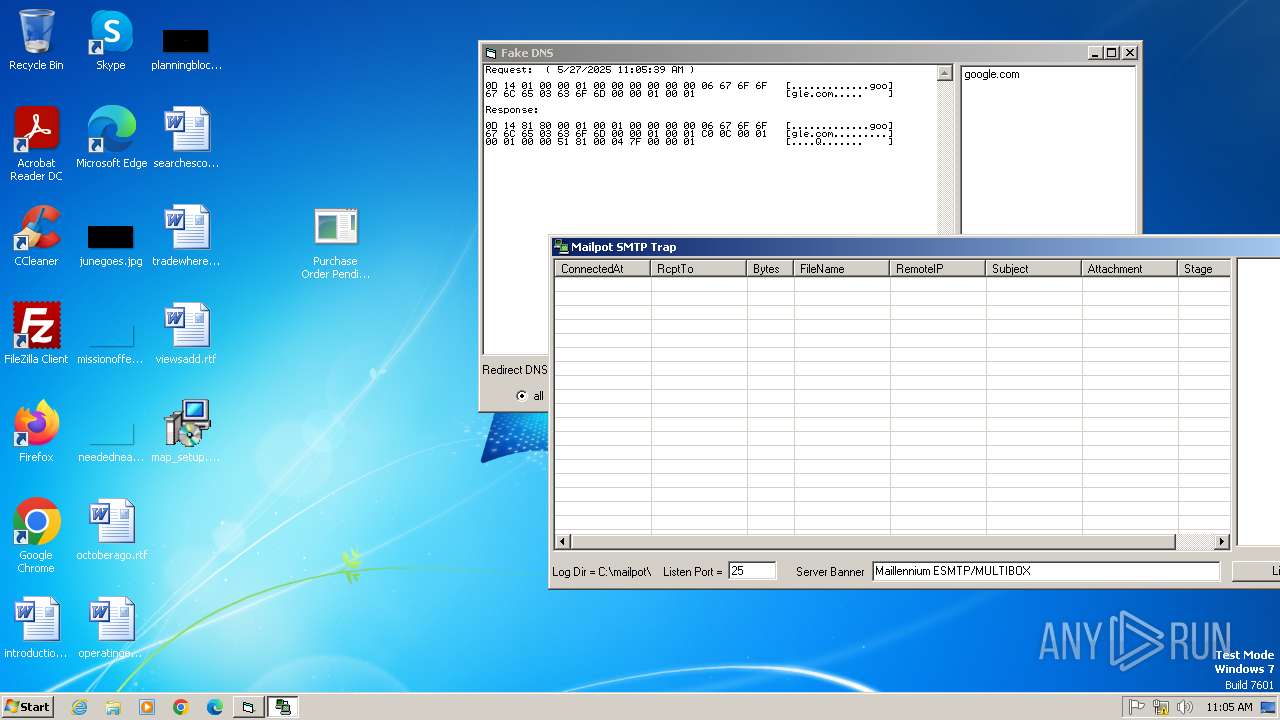Select the introductio Word document icon
1280x720 pixels.
click(36, 627)
